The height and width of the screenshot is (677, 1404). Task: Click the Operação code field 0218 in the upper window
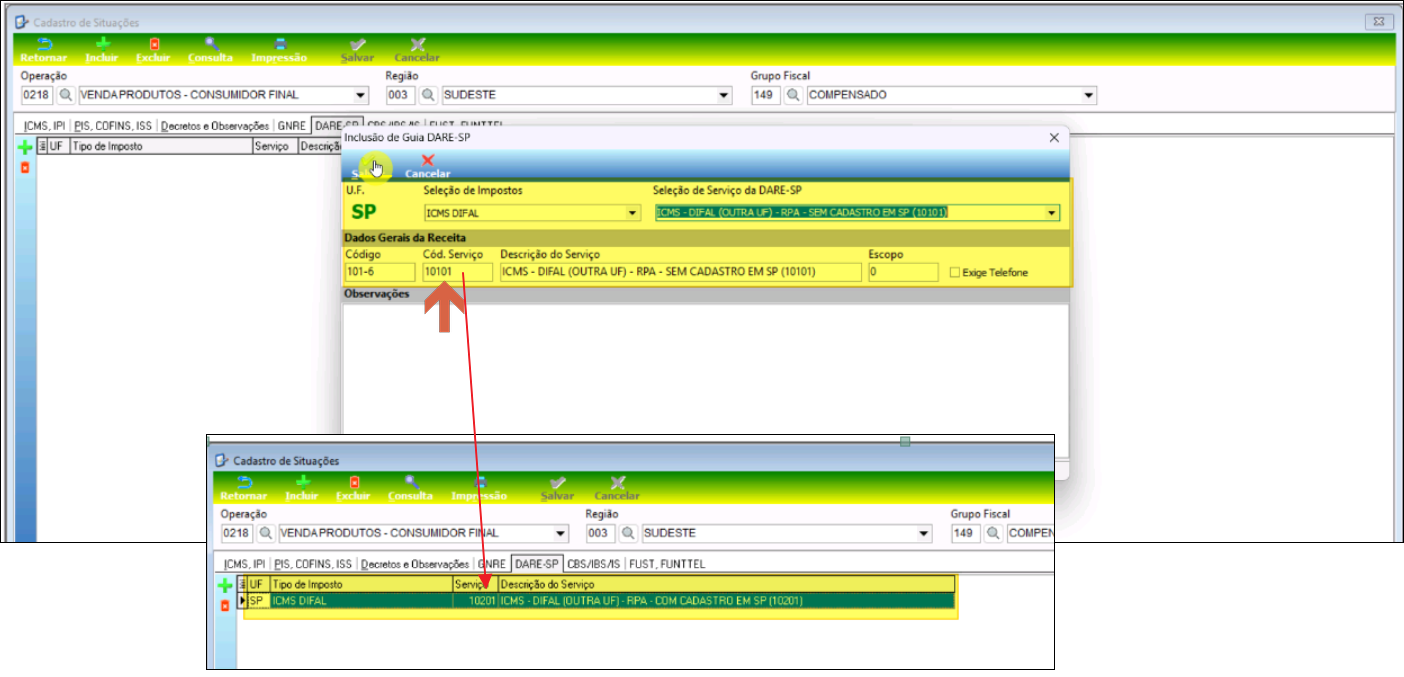(x=38, y=95)
